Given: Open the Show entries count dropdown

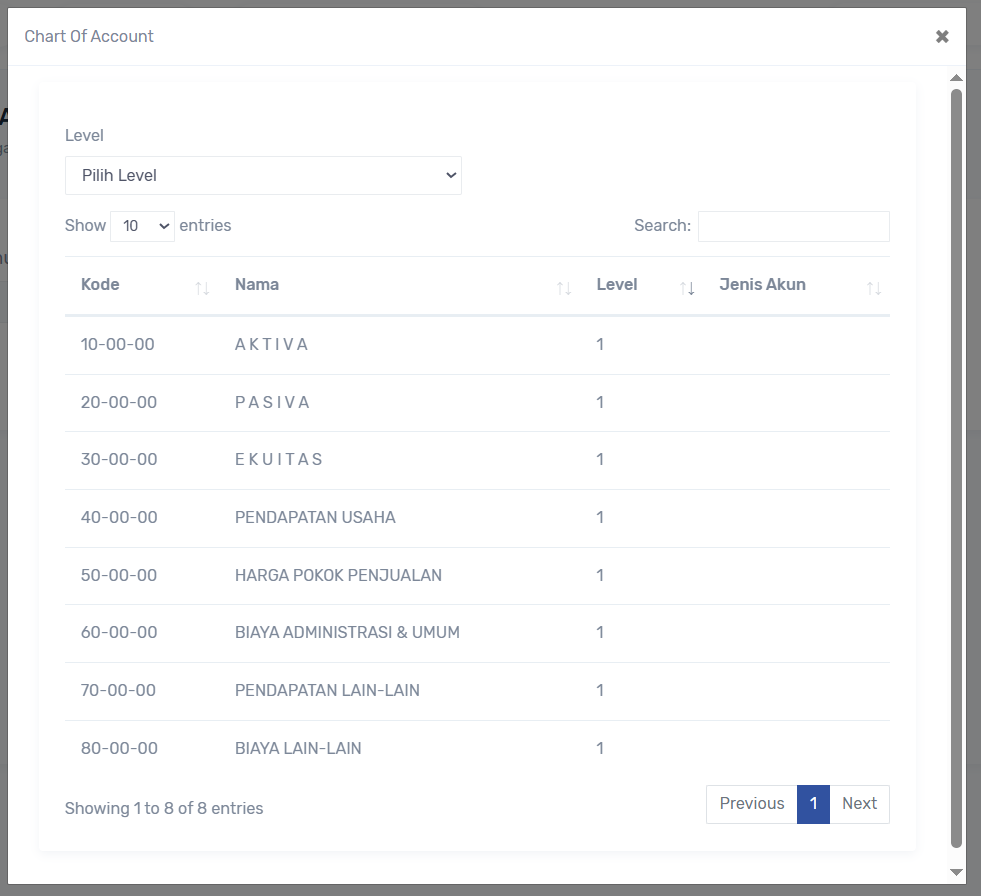Looking at the screenshot, I should (x=142, y=226).
